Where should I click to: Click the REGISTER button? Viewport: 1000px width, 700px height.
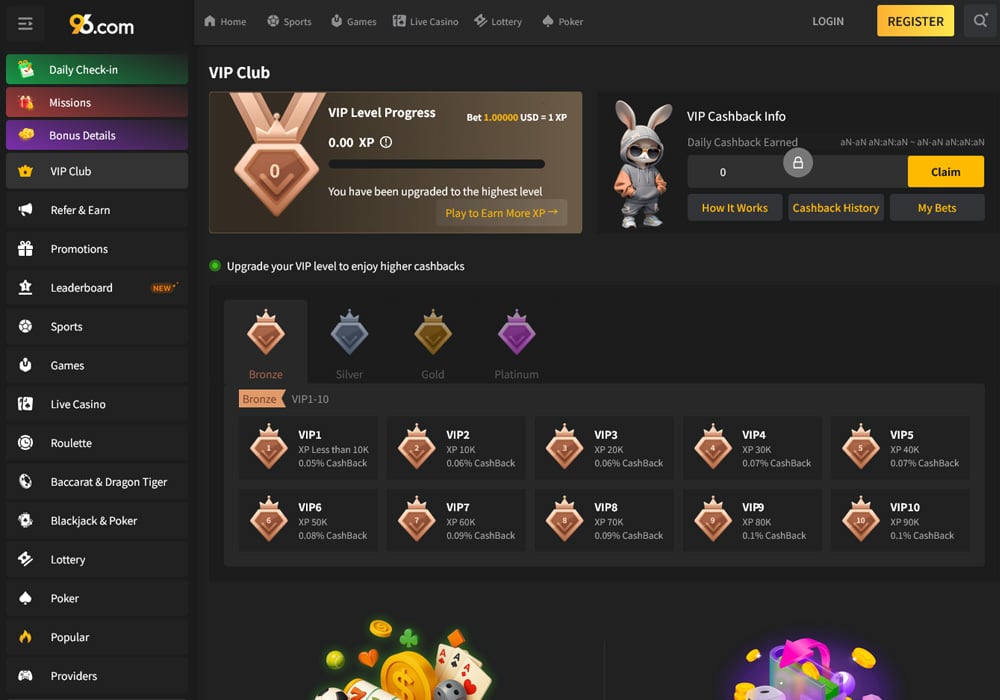915,21
